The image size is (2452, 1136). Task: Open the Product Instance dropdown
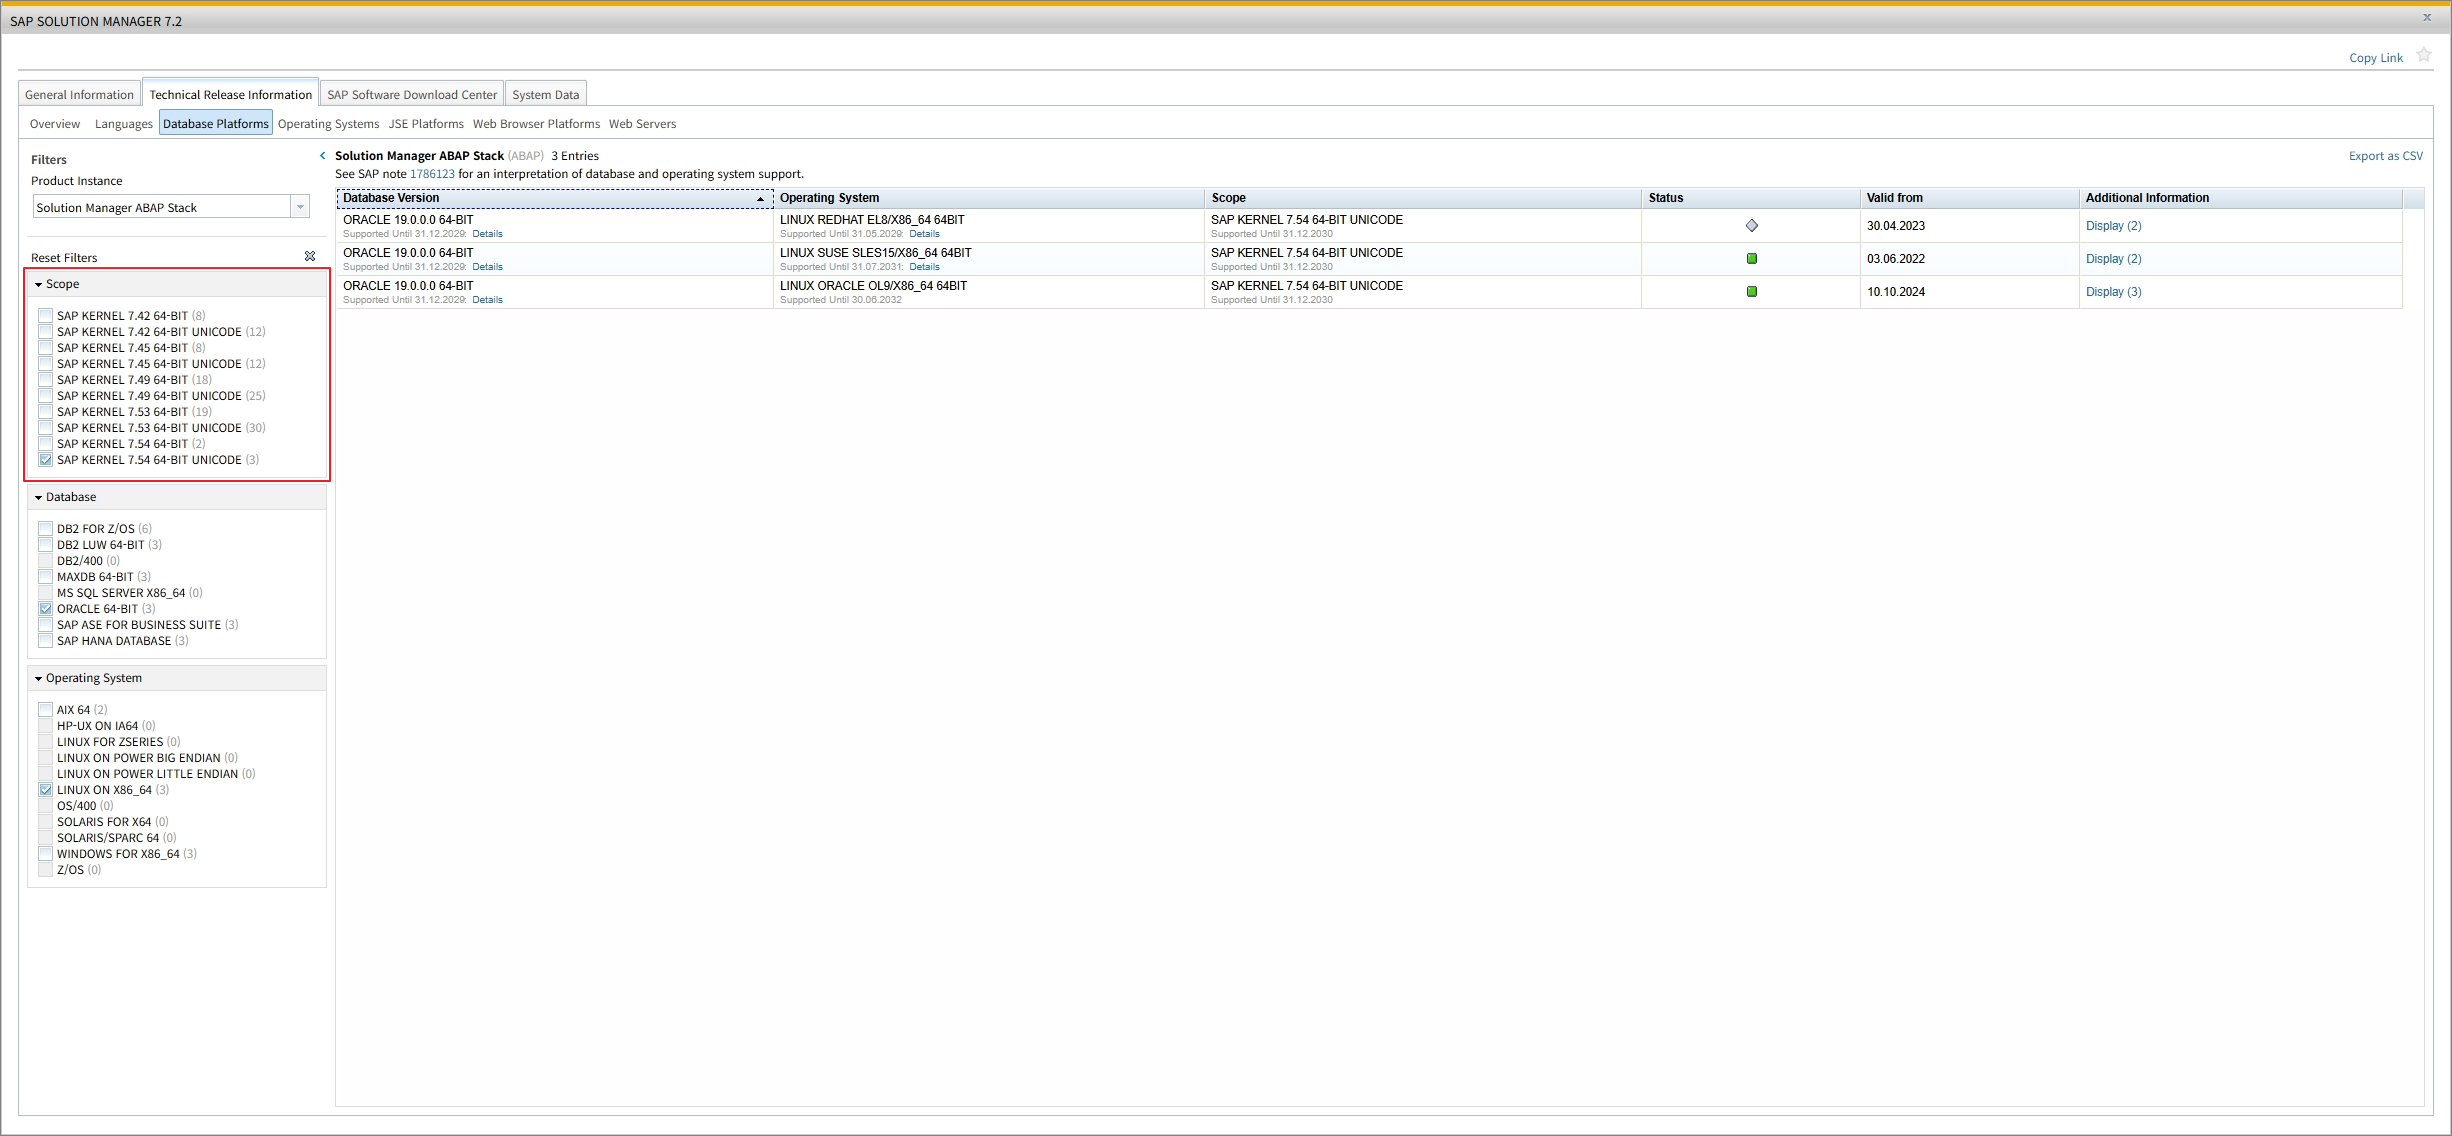pyautogui.click(x=300, y=207)
